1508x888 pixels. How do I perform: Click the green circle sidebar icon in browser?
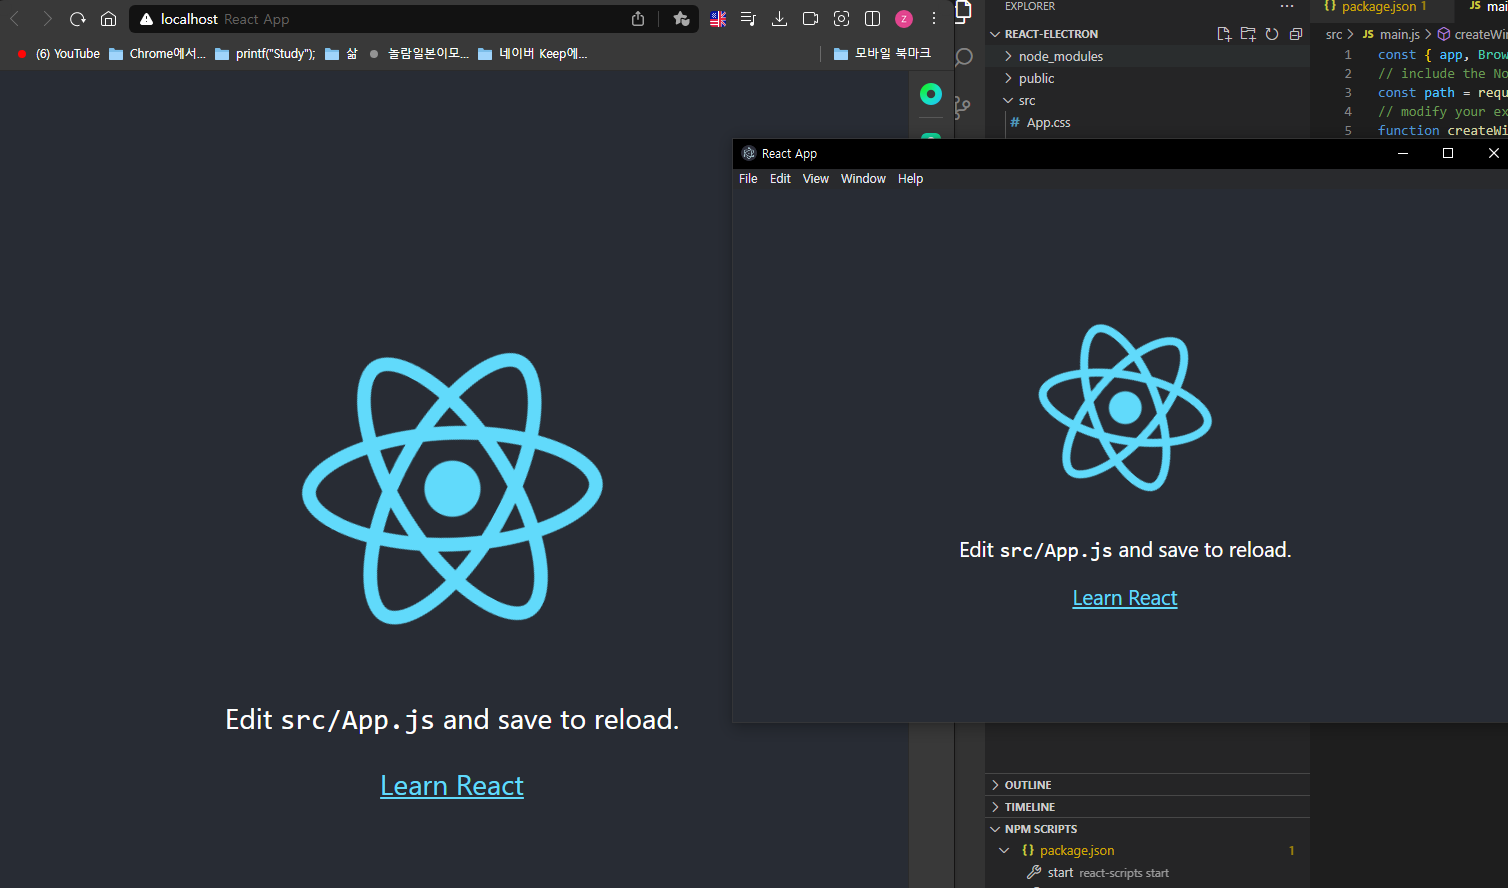[931, 94]
